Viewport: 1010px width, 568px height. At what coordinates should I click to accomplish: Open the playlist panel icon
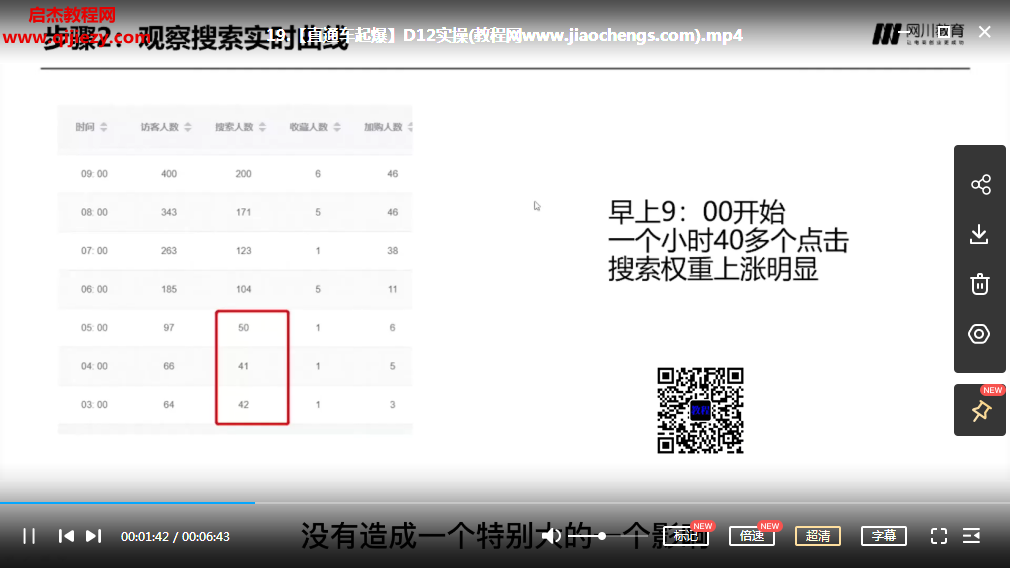pyautogui.click(x=971, y=536)
